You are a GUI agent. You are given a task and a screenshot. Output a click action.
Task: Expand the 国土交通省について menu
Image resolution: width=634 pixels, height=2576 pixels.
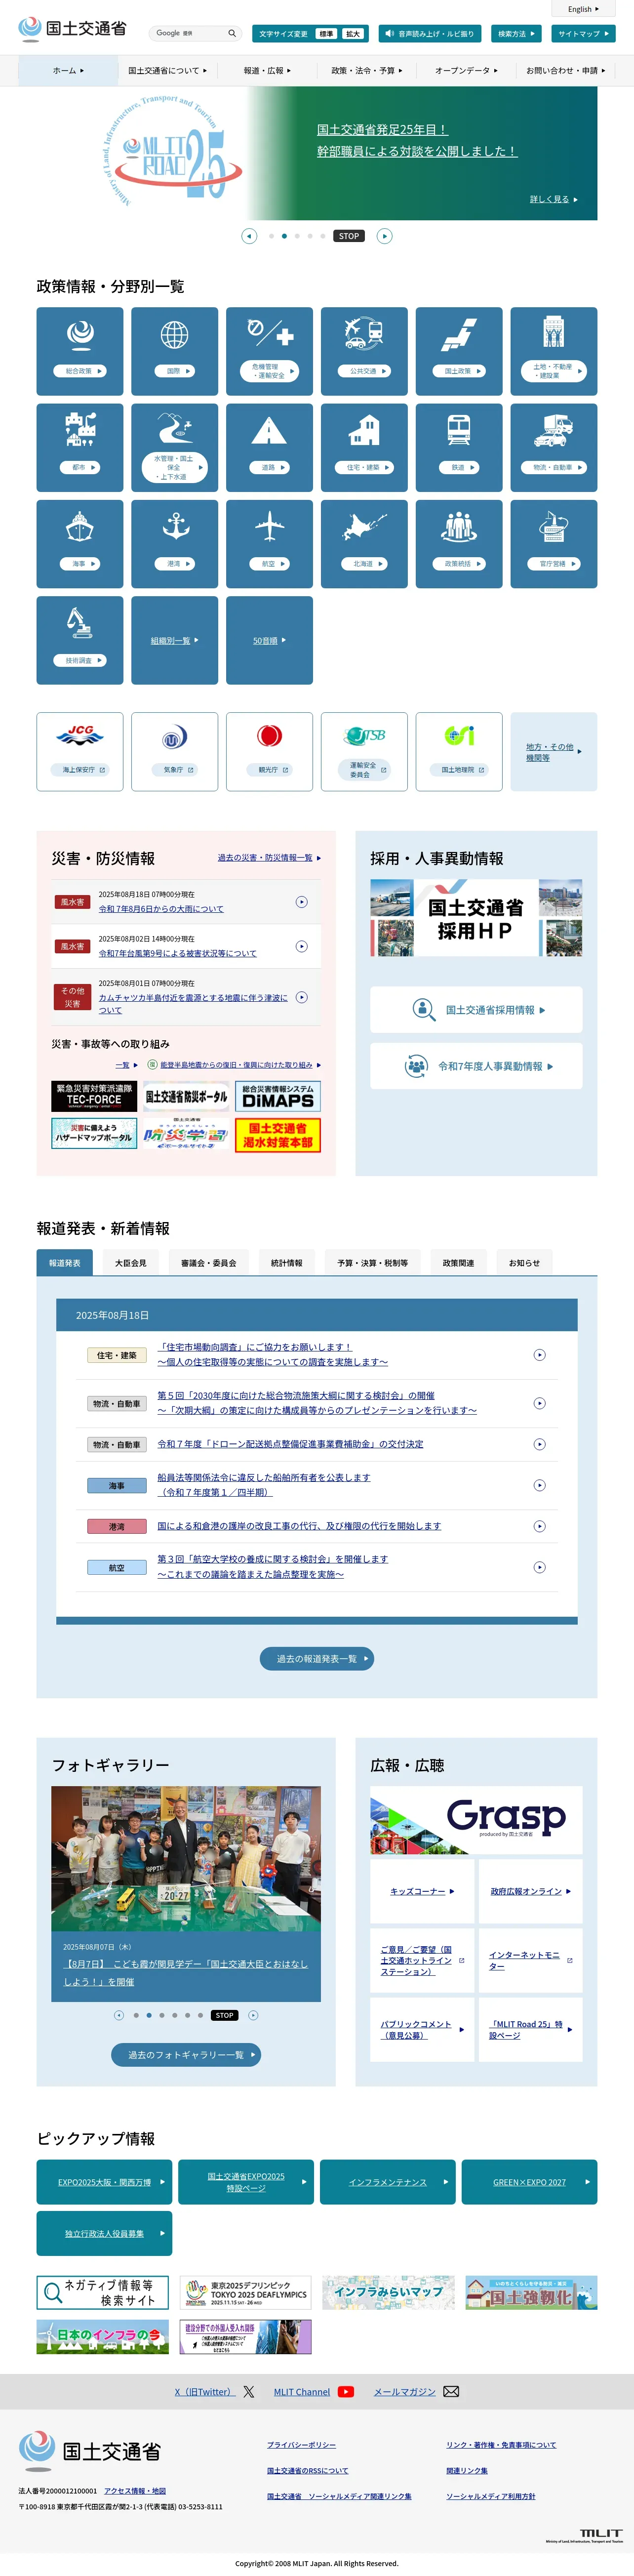coord(167,71)
